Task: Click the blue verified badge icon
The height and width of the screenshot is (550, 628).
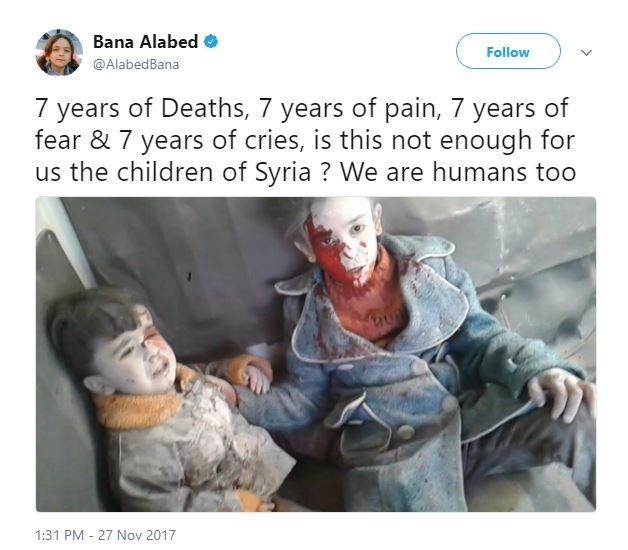Action: 211,42
